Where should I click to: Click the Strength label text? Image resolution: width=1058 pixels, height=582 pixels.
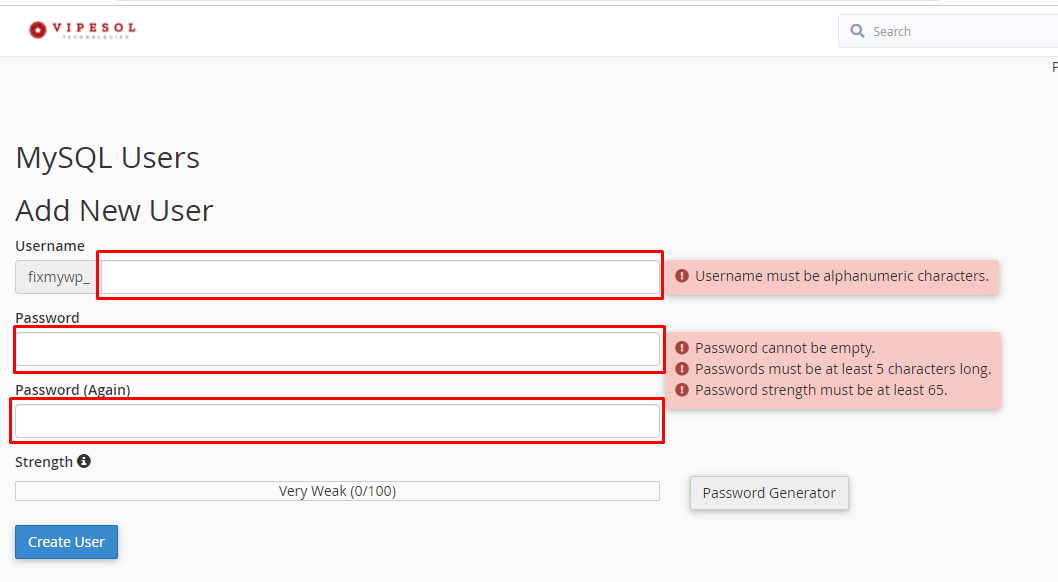(x=44, y=462)
